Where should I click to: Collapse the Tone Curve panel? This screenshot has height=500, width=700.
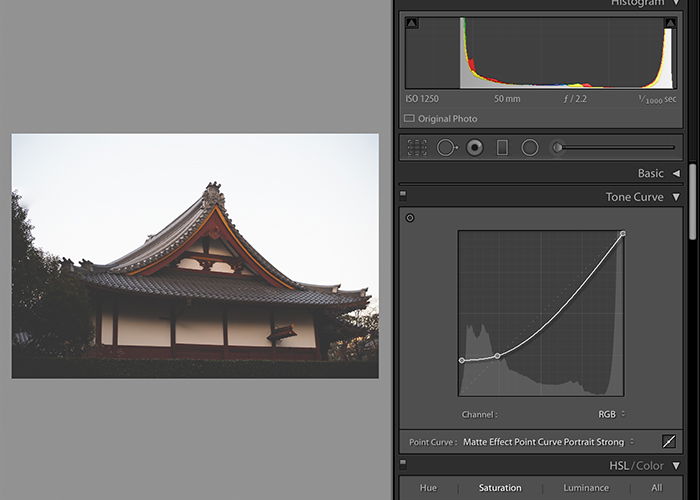(676, 197)
